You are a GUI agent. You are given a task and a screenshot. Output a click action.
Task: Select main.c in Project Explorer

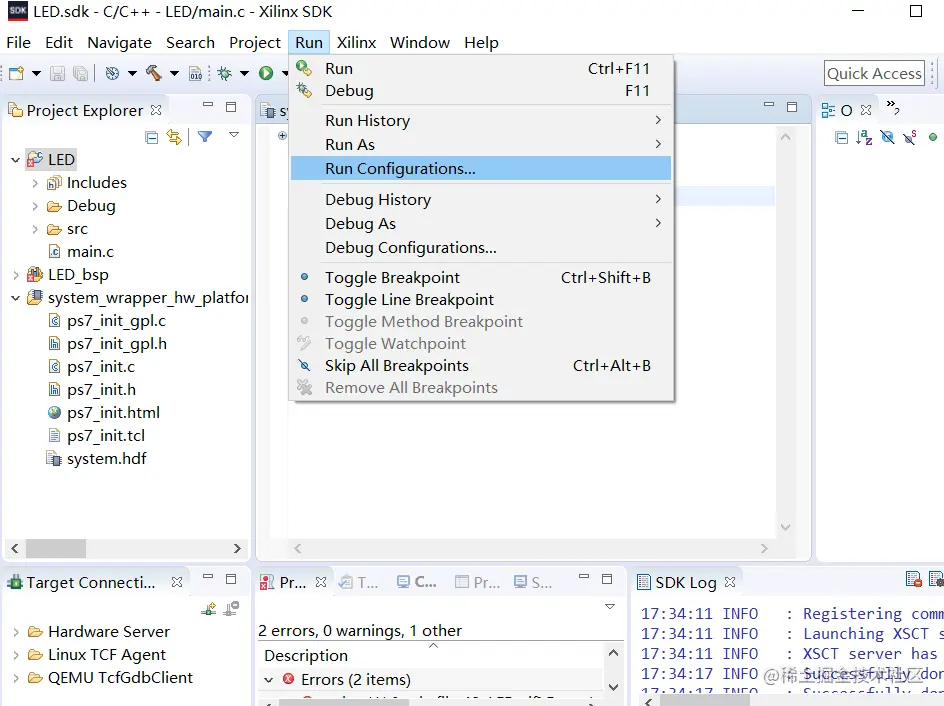coord(90,252)
